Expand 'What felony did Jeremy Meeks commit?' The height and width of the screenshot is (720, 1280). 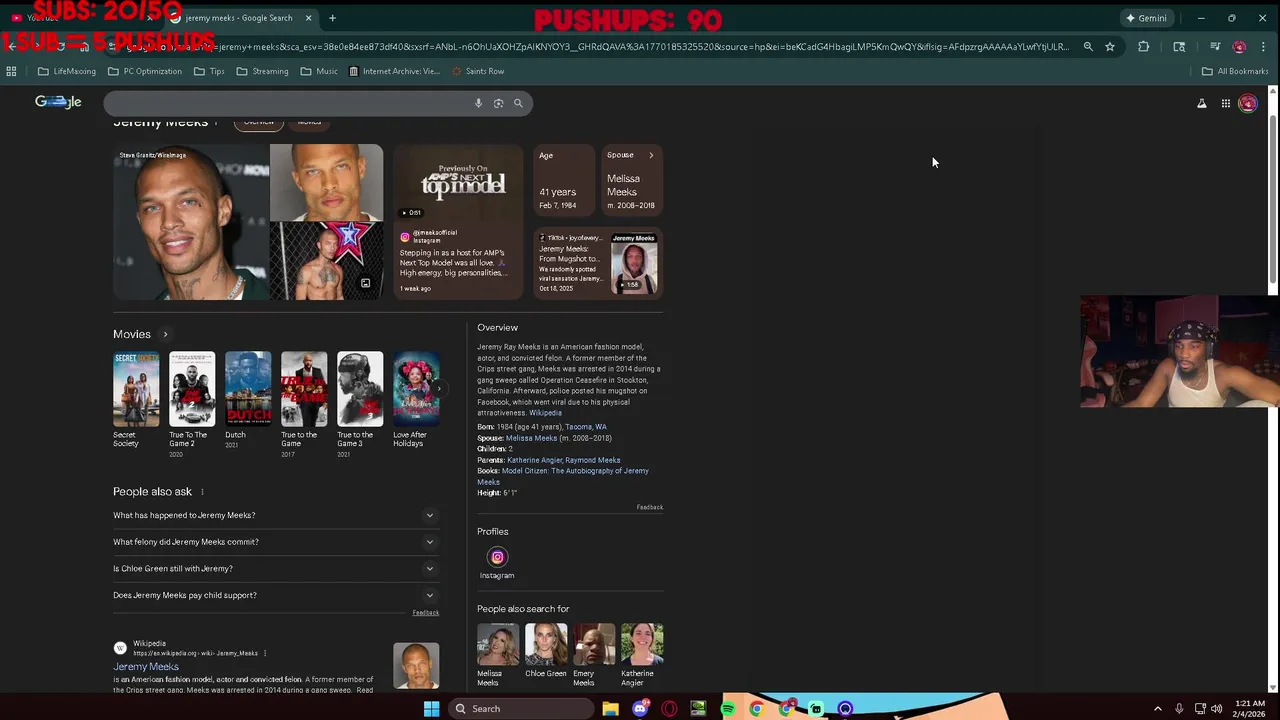tap(275, 542)
